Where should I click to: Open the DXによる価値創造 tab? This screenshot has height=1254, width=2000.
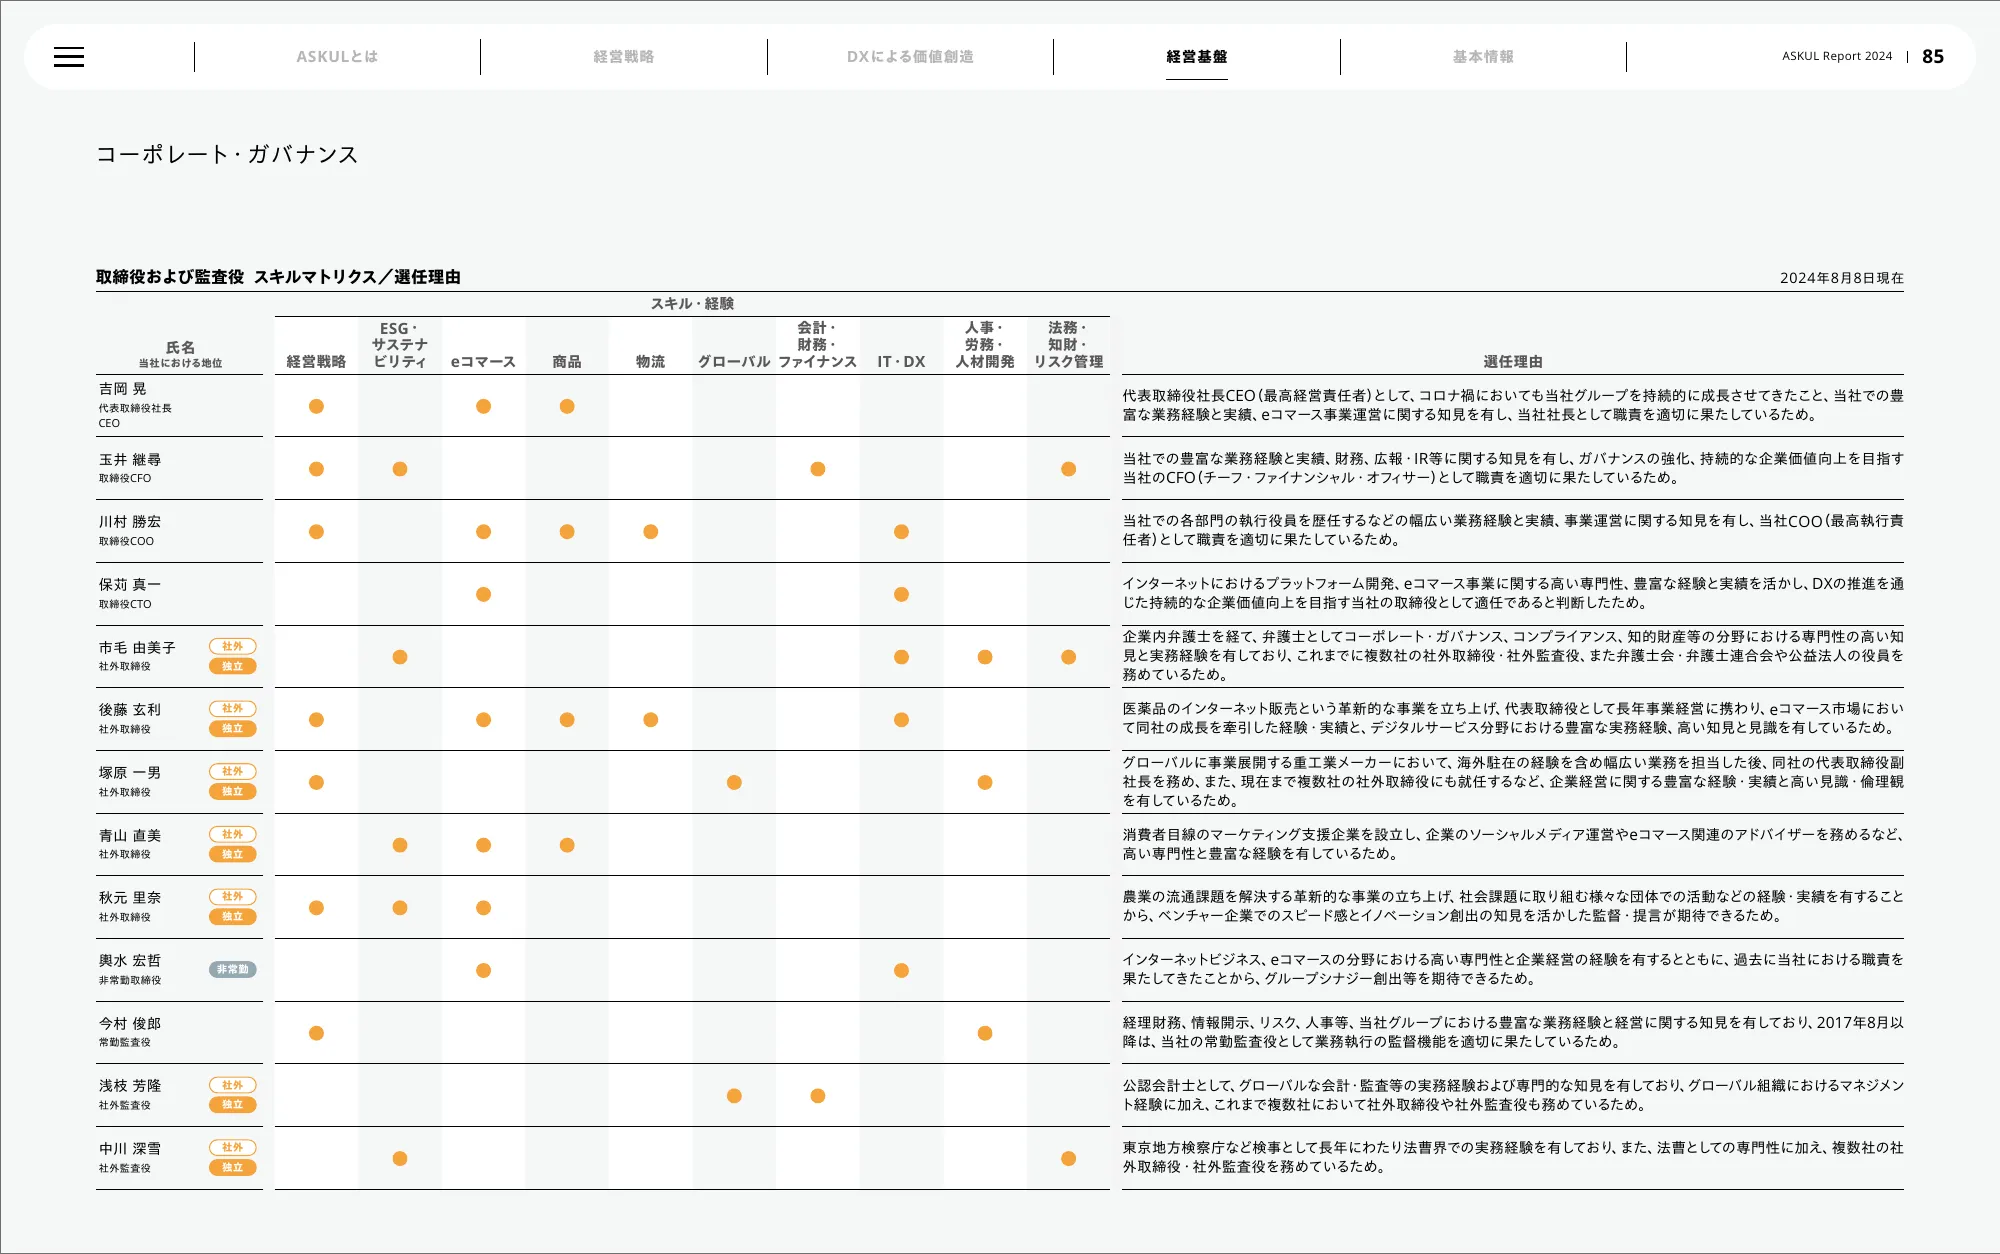click(910, 57)
